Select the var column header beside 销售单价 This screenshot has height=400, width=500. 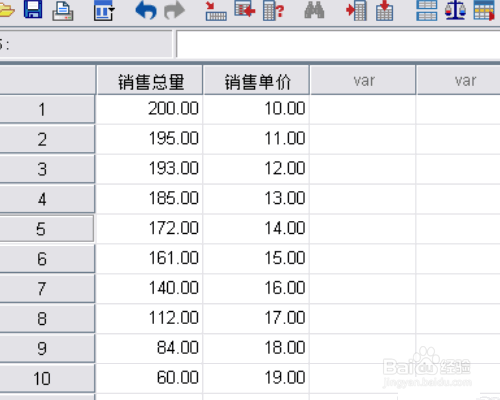coord(363,80)
